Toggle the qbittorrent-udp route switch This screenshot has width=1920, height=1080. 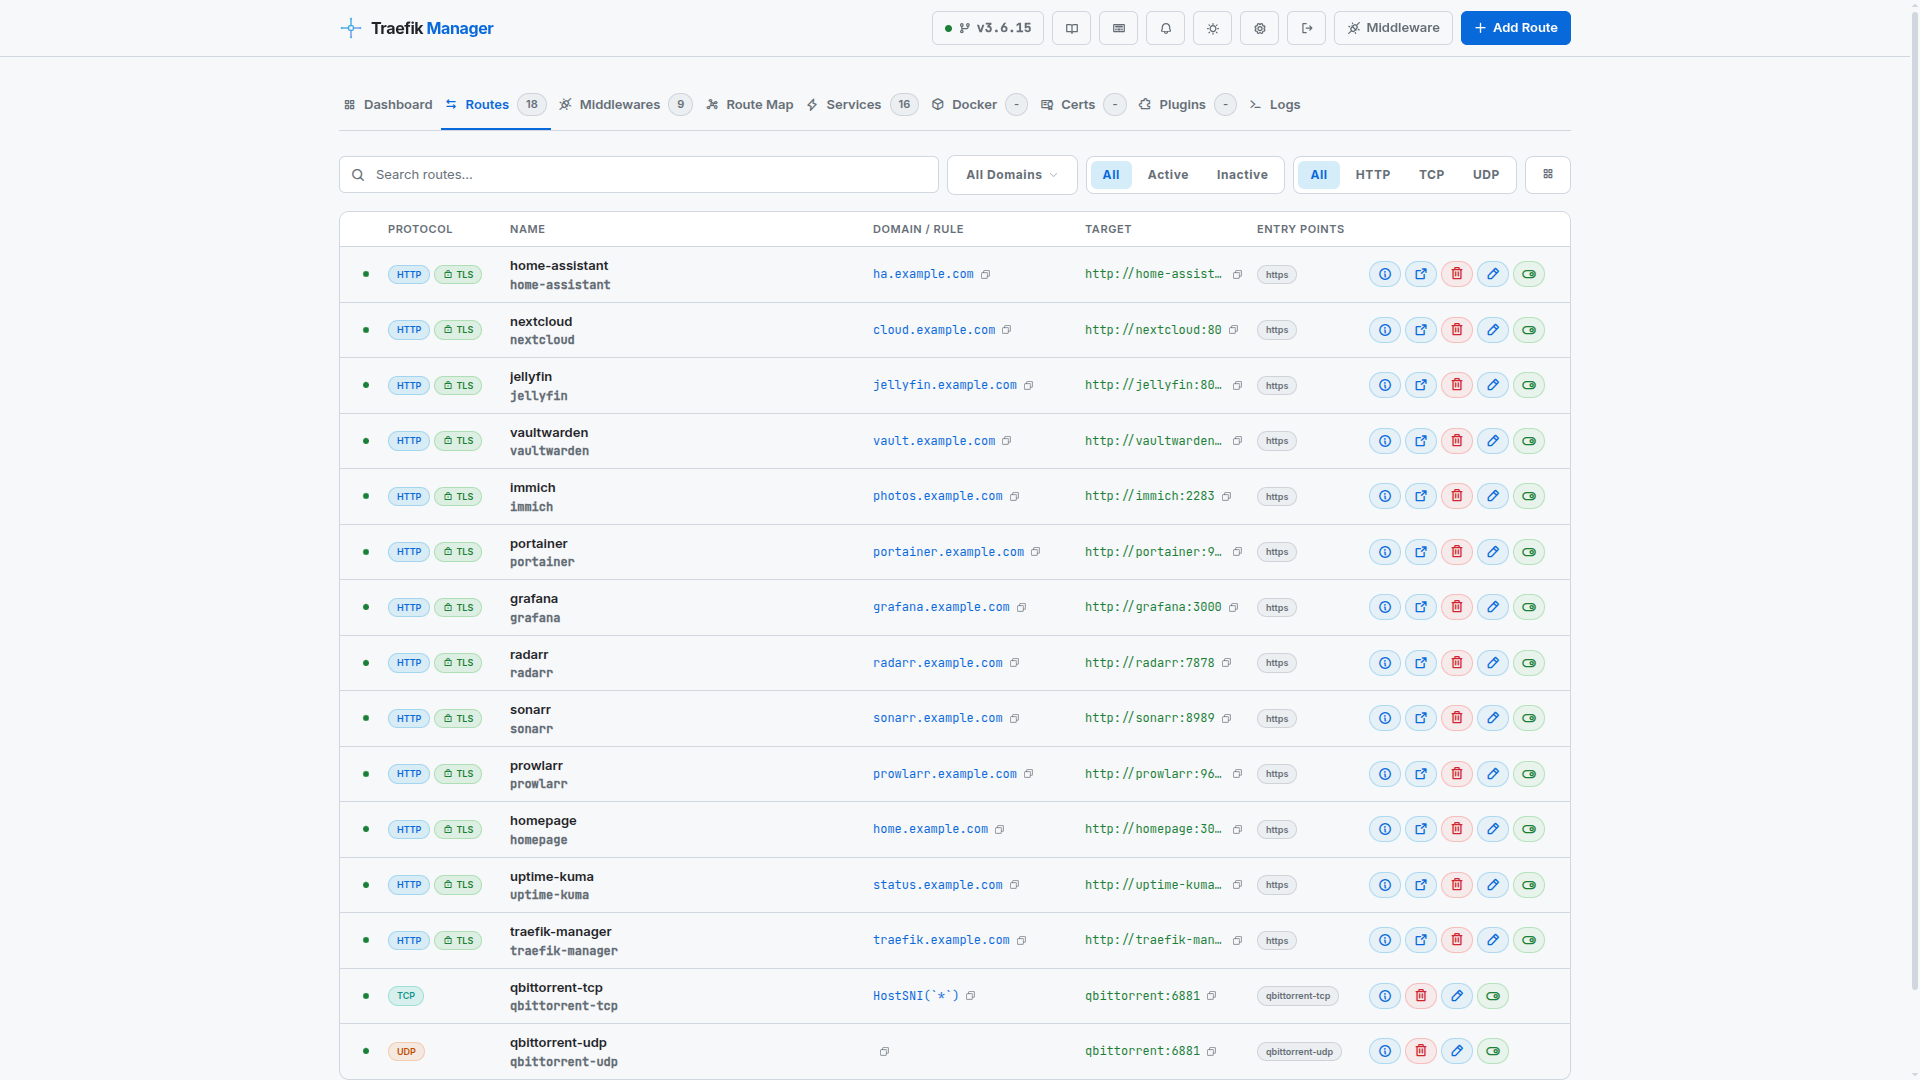click(x=1493, y=1051)
